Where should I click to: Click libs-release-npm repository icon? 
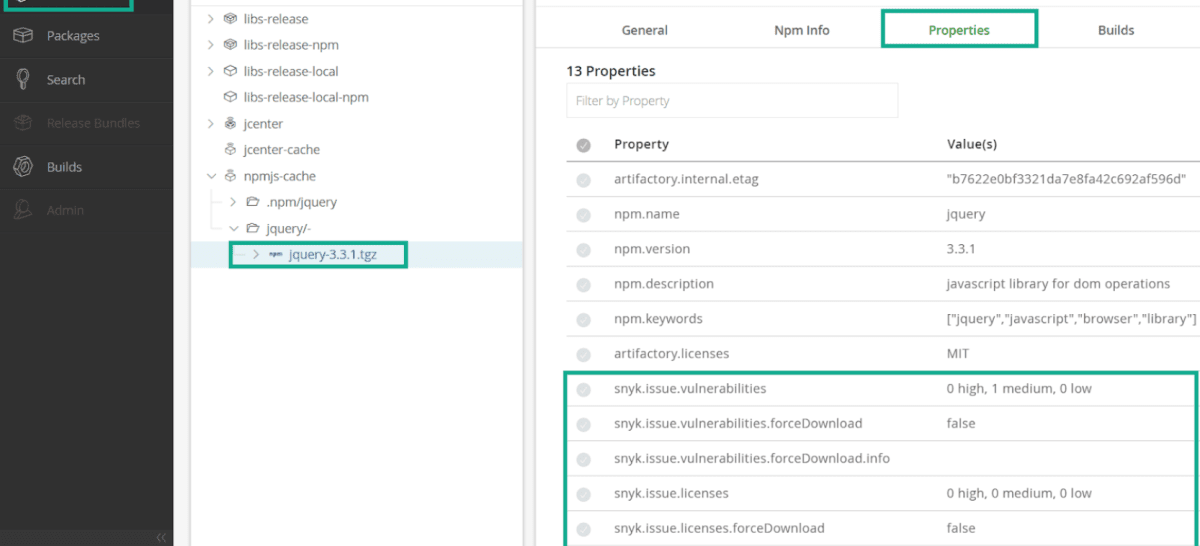(230, 45)
